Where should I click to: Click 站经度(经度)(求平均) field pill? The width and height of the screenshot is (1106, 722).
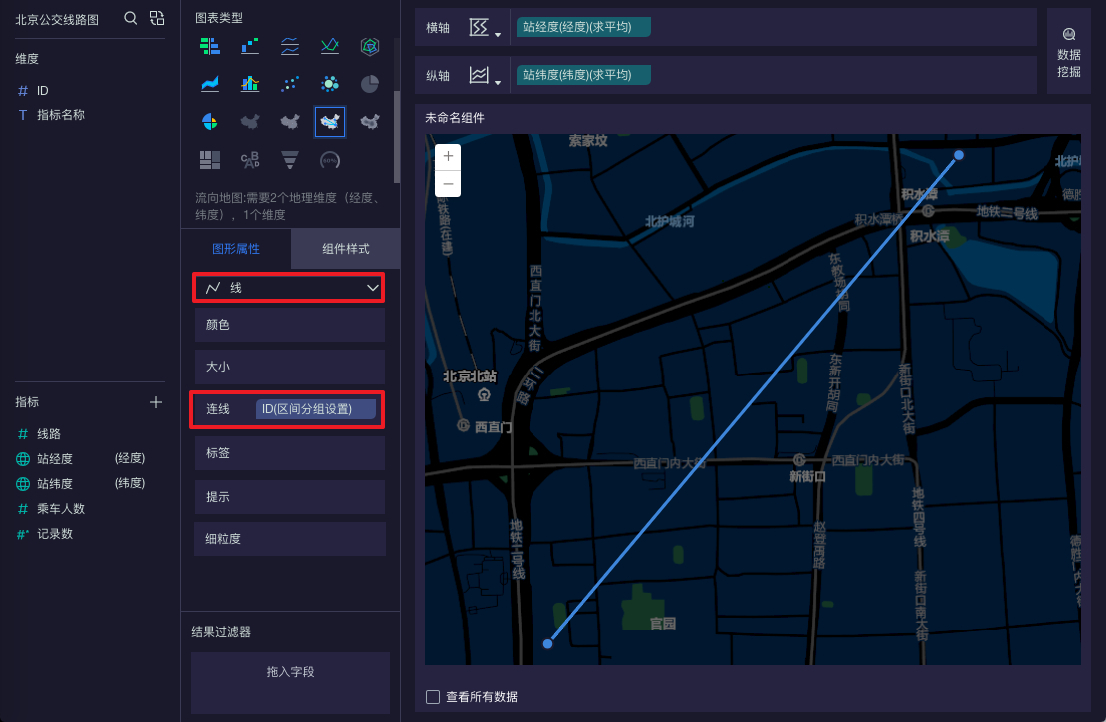[x=583, y=27]
